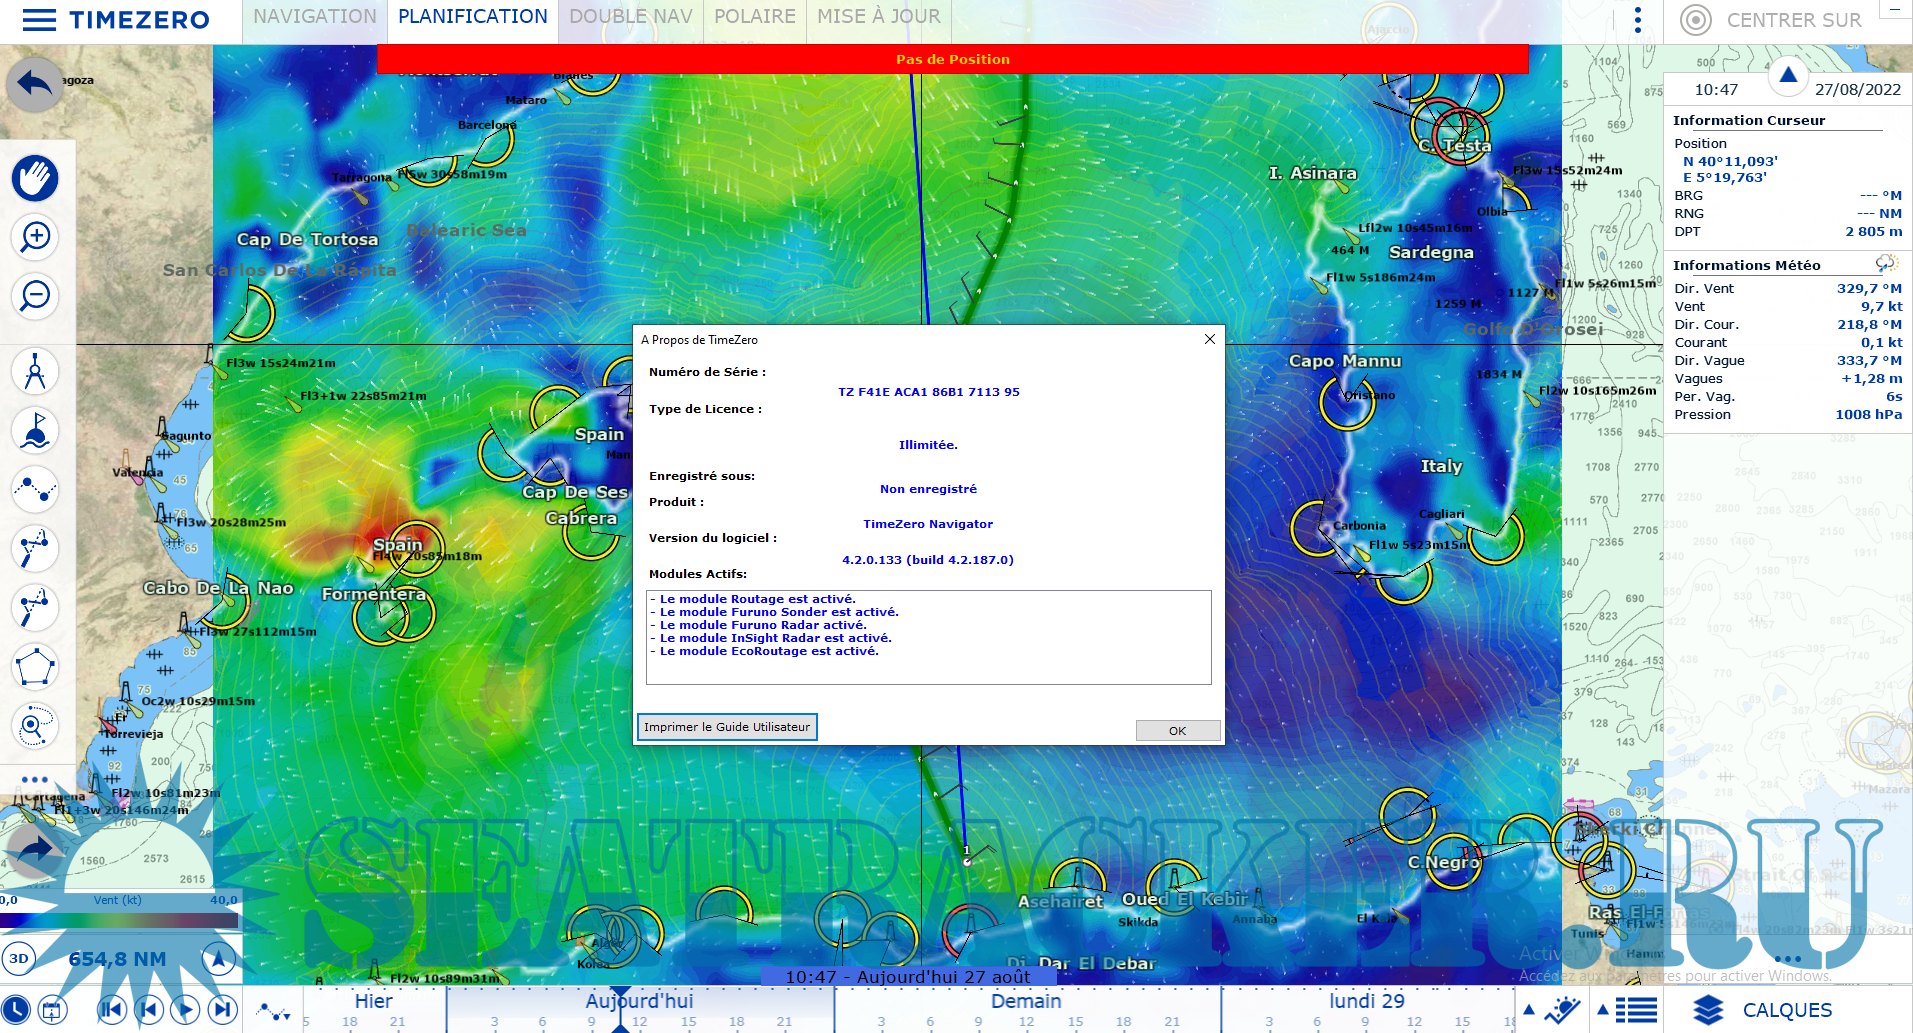Collapse the cursor information panel arrow
1913x1033 pixels.
coord(1788,75)
